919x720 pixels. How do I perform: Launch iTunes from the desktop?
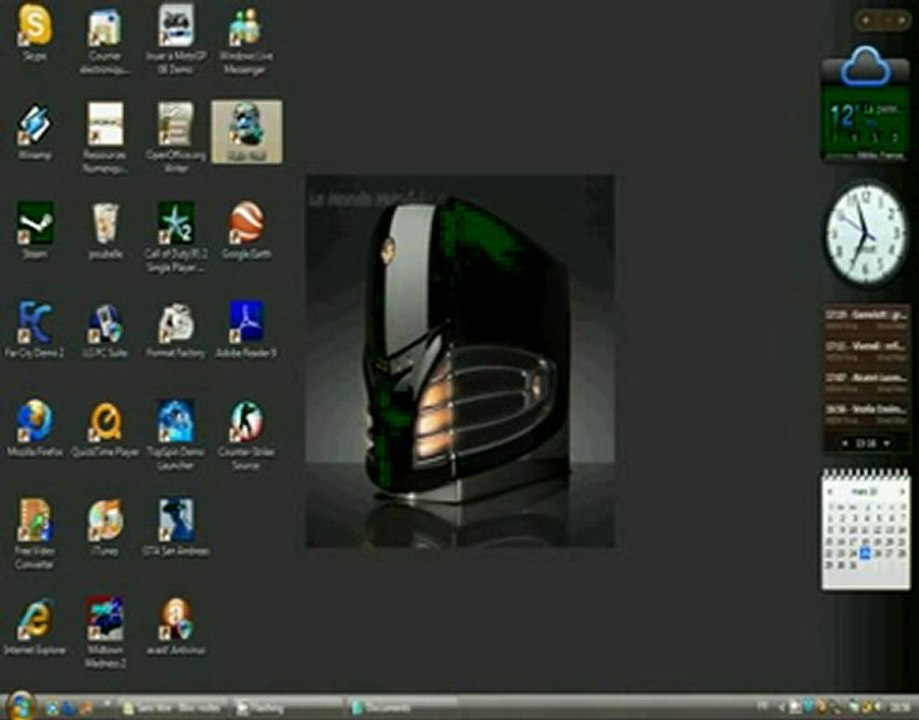click(x=105, y=527)
